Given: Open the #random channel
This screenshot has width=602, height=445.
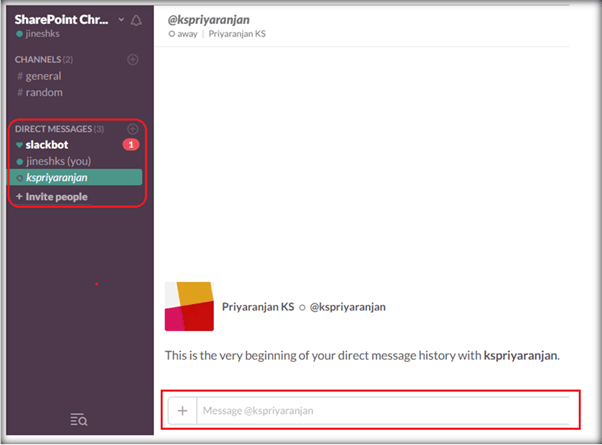Looking at the screenshot, I should (x=40, y=93).
